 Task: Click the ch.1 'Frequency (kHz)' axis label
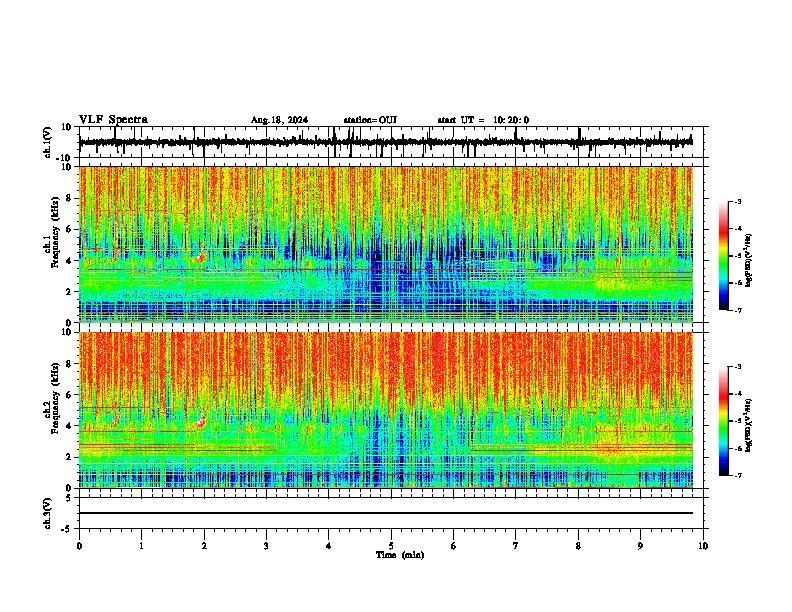click(55, 232)
